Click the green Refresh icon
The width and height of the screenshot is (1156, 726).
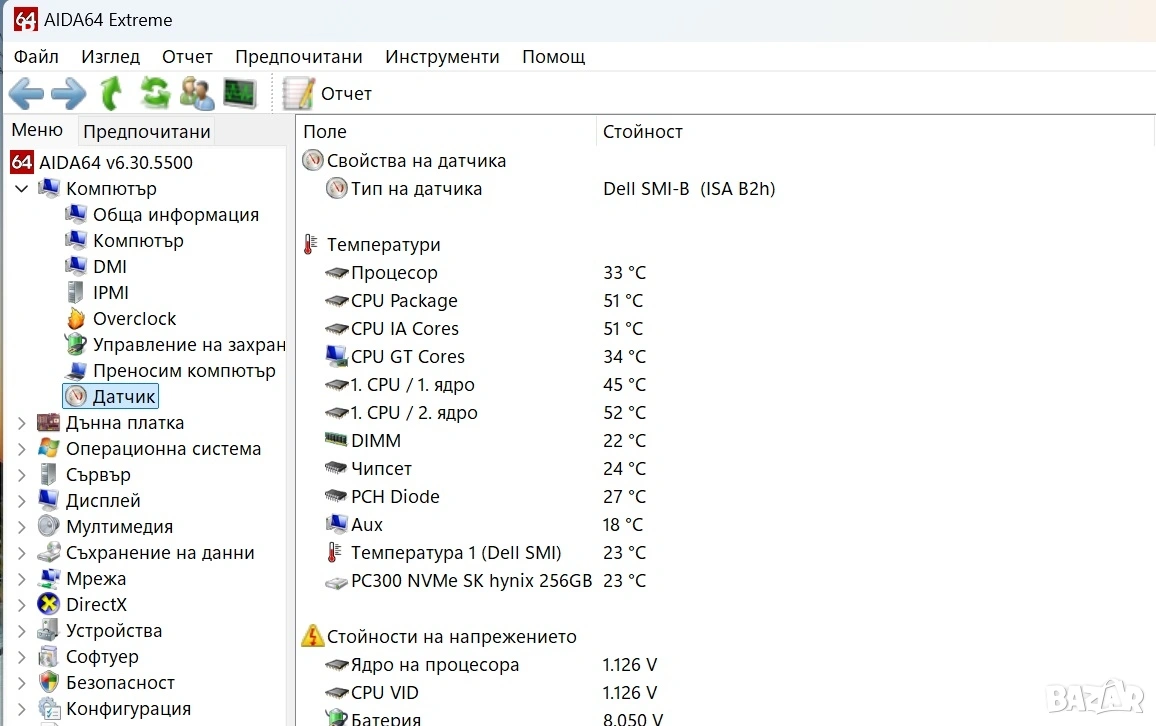(x=154, y=94)
